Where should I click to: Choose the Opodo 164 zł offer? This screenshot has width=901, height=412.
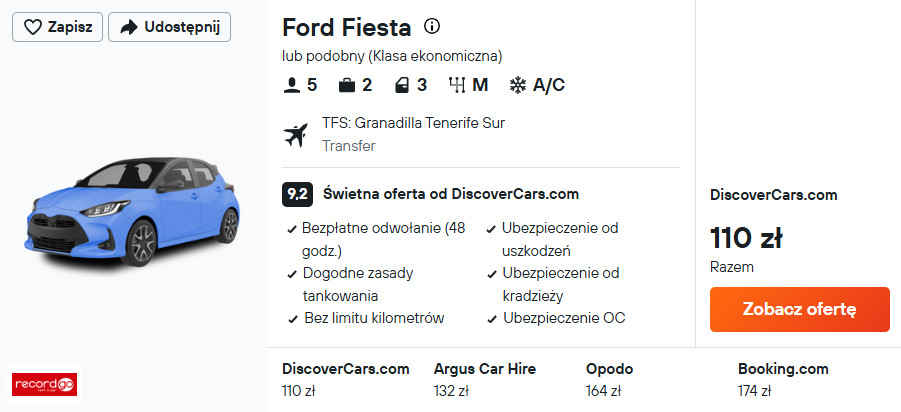pos(611,379)
